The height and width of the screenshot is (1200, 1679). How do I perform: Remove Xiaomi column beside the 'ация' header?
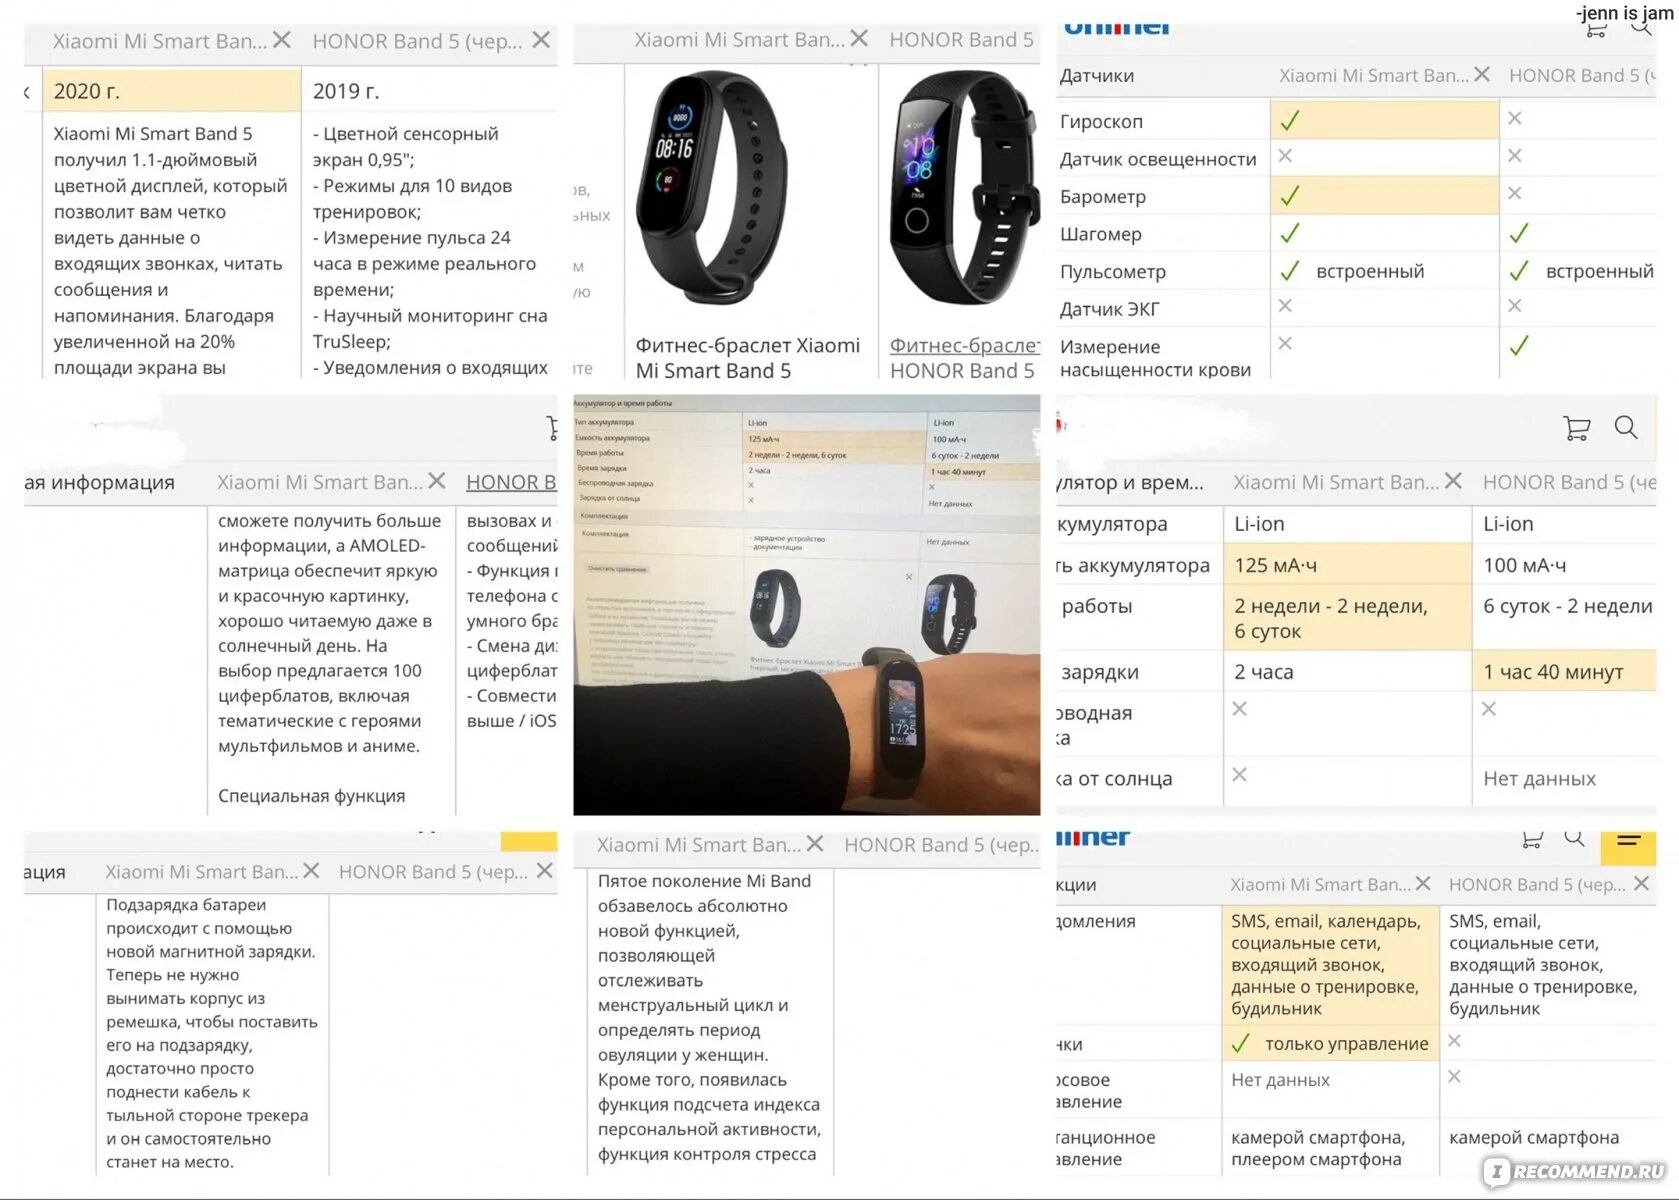point(311,871)
